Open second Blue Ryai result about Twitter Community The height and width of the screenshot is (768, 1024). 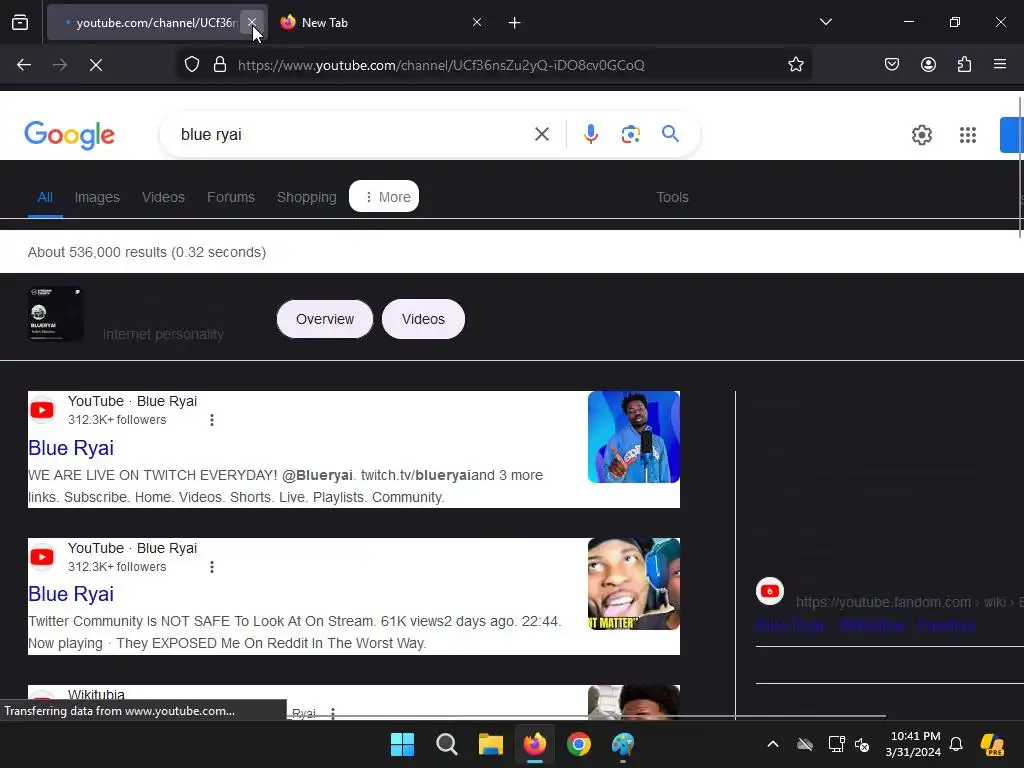click(x=71, y=594)
